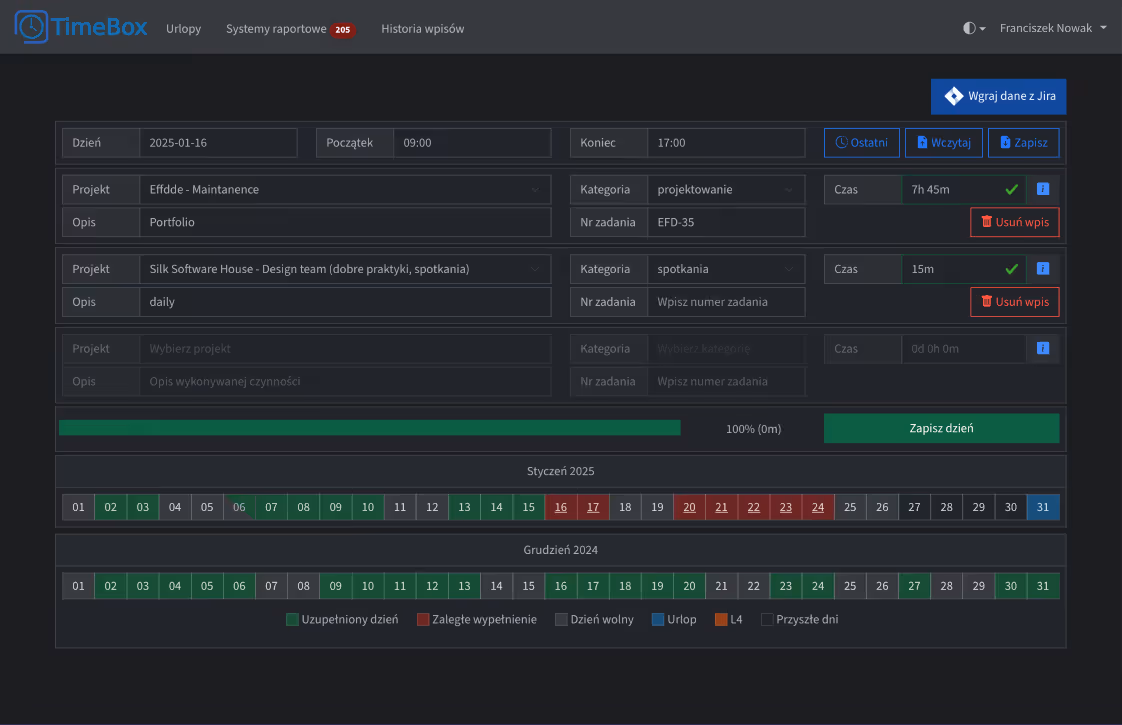The height and width of the screenshot is (725, 1122).
Task: Click the Wczytaj file button
Action: point(943,143)
